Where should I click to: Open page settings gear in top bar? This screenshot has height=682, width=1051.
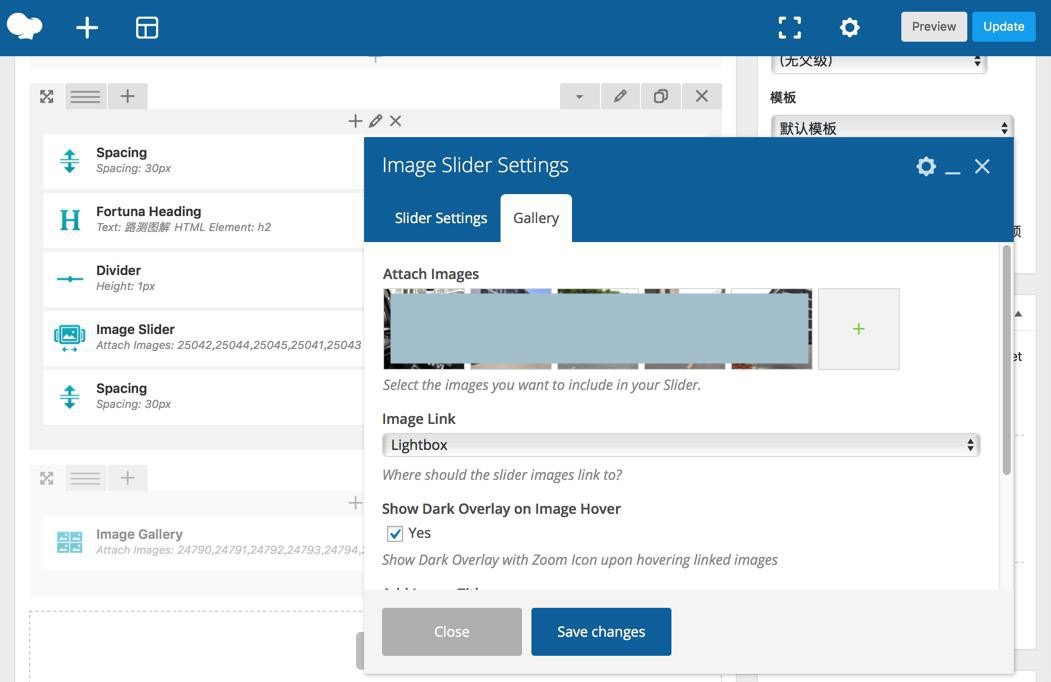click(x=849, y=28)
